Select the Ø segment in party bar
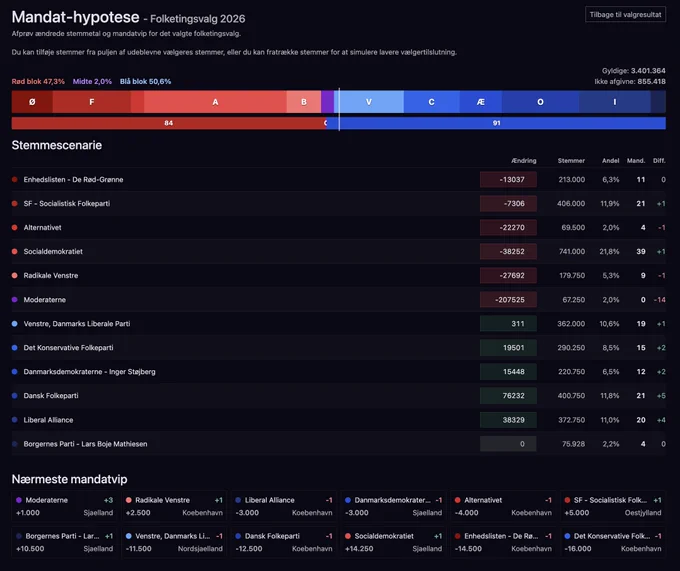Screen dimensions: 680x571 coord(32,102)
